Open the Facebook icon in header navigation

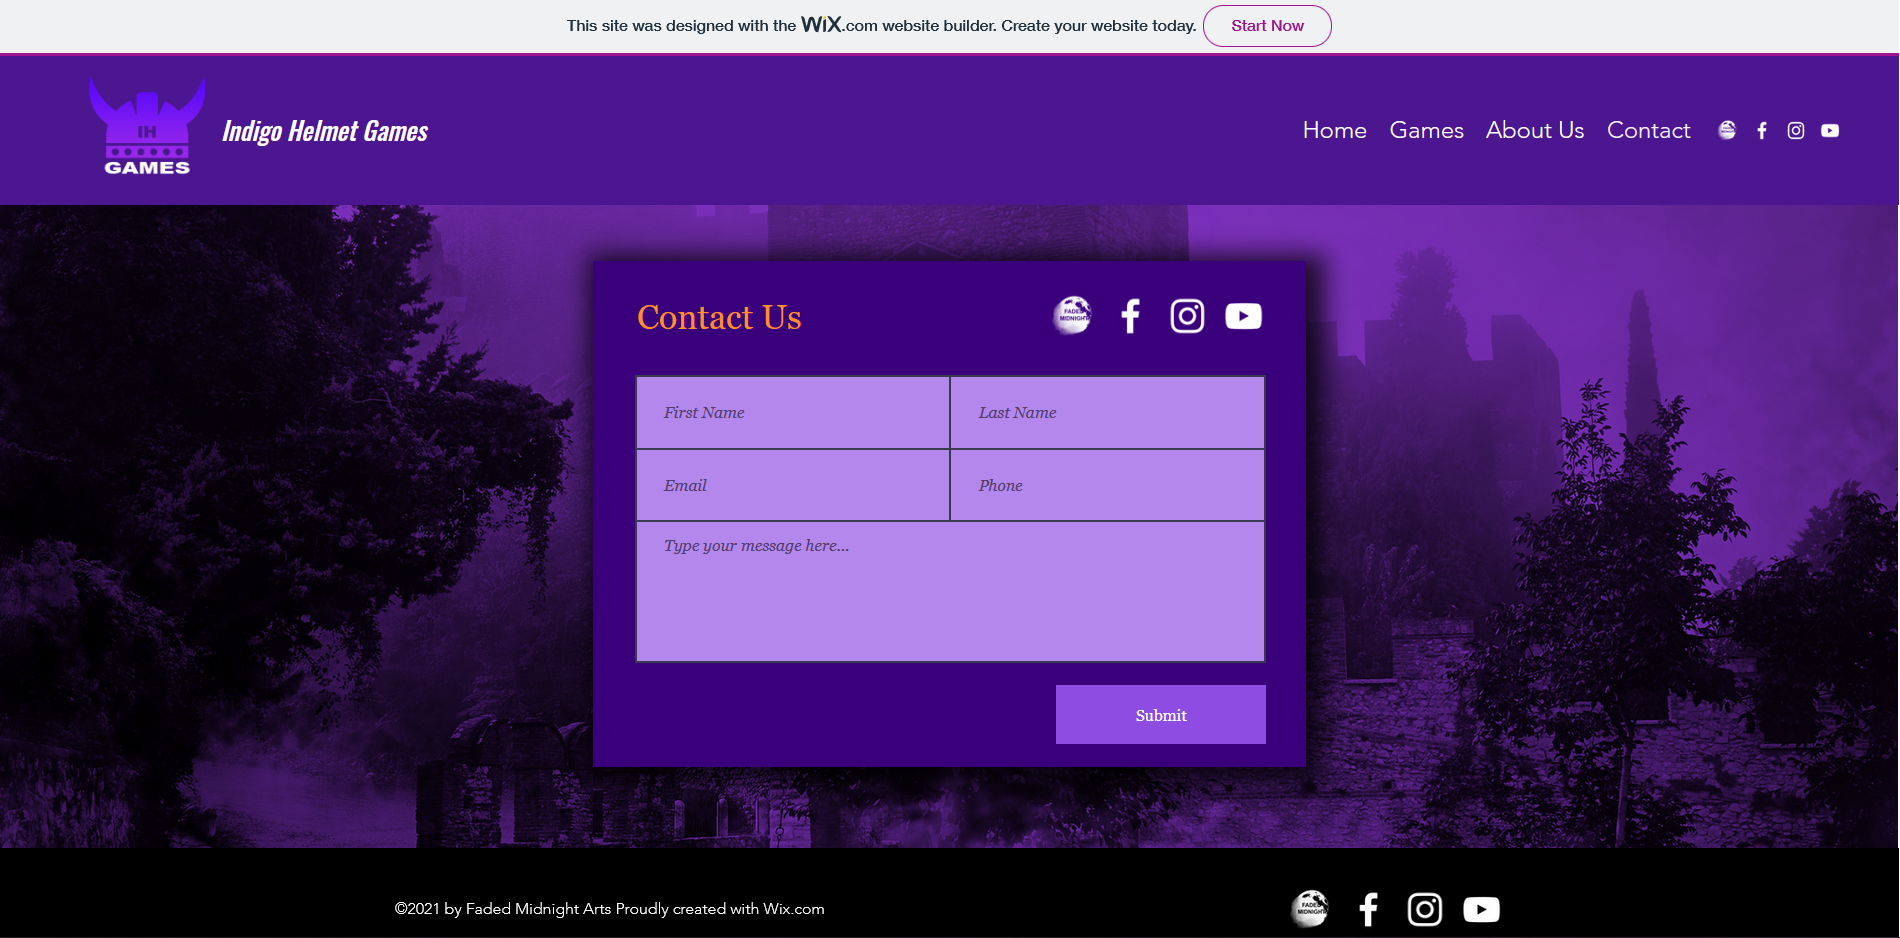pos(1762,130)
